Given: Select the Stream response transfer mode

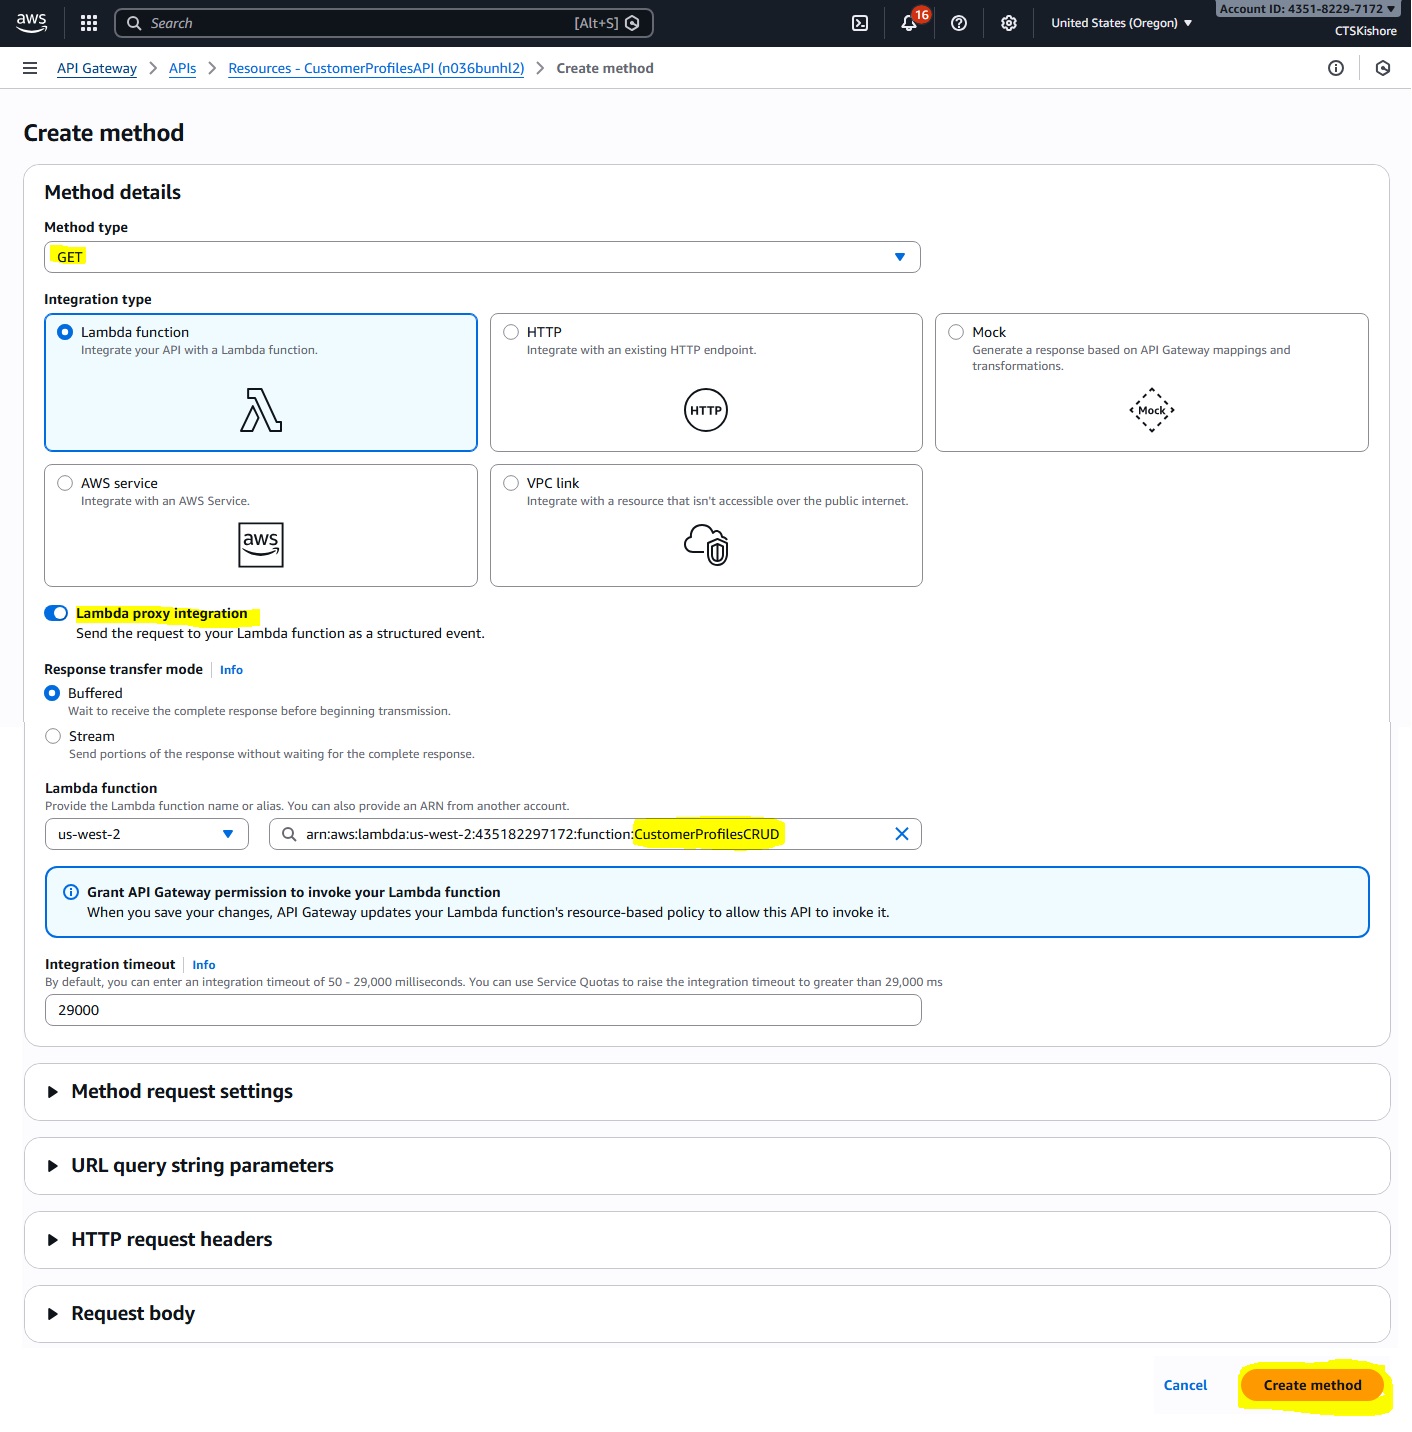Looking at the screenshot, I should click(x=54, y=736).
